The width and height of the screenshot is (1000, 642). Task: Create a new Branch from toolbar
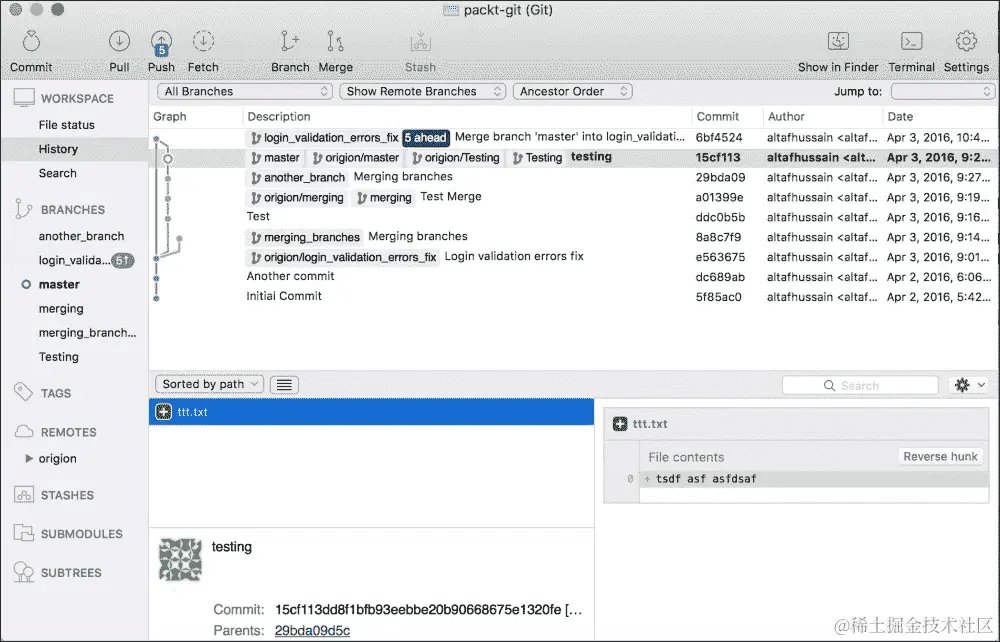pyautogui.click(x=290, y=42)
